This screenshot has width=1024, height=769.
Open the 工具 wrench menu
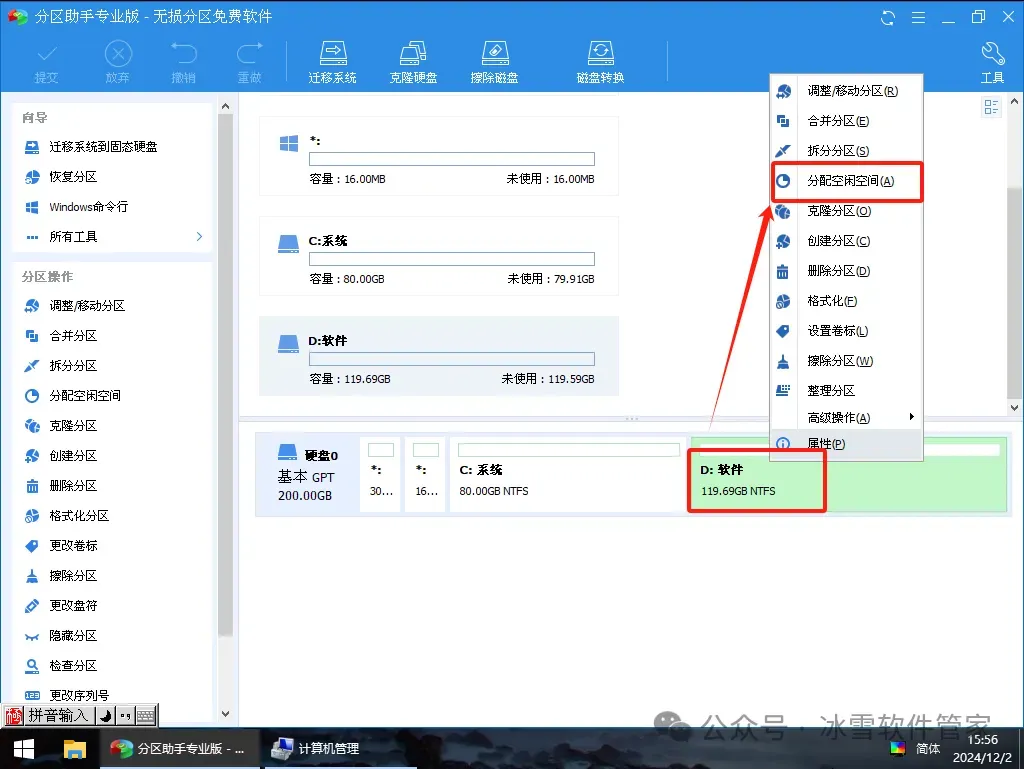coord(992,63)
